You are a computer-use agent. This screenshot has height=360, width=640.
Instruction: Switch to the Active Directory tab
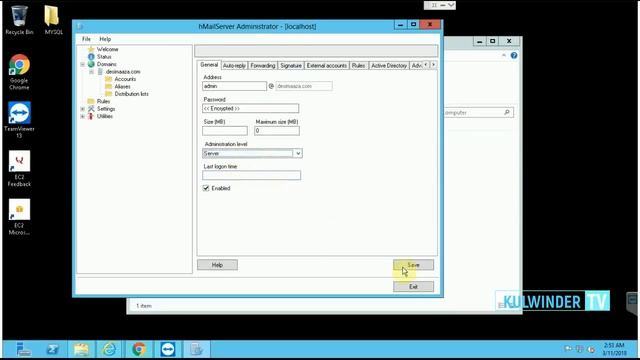389,65
